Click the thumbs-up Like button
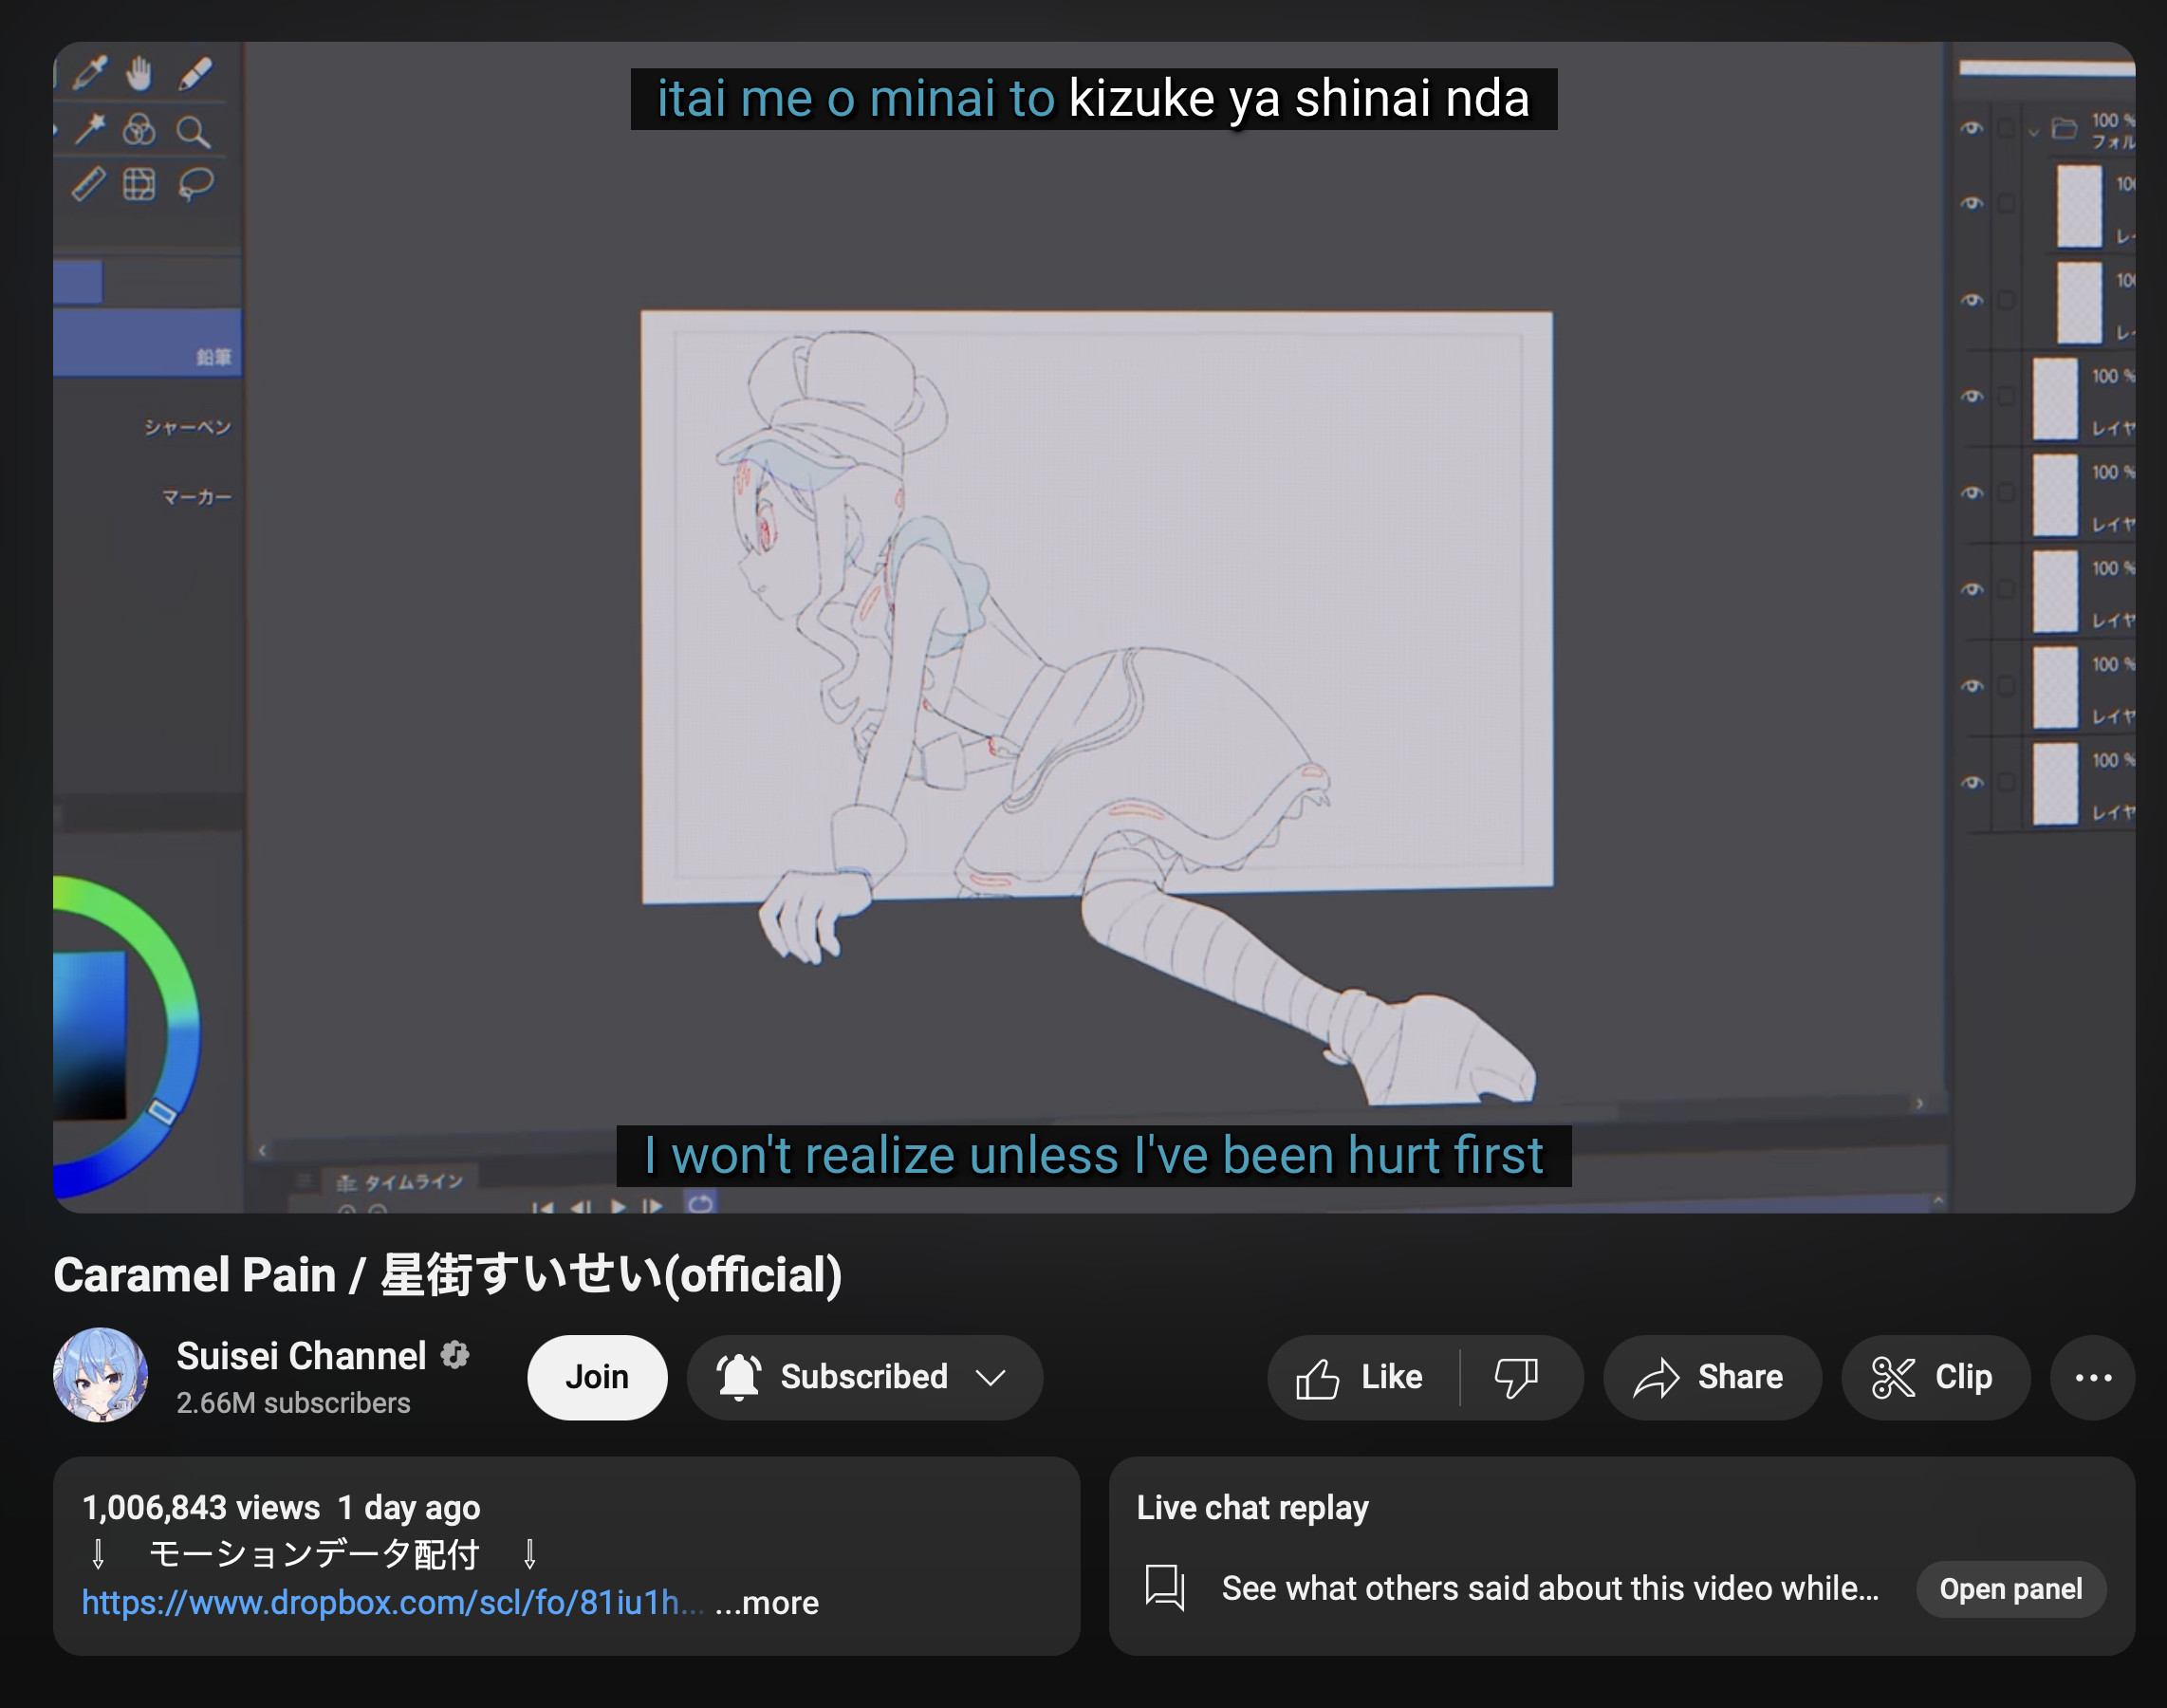This screenshot has width=2167, height=1708. tap(1359, 1377)
